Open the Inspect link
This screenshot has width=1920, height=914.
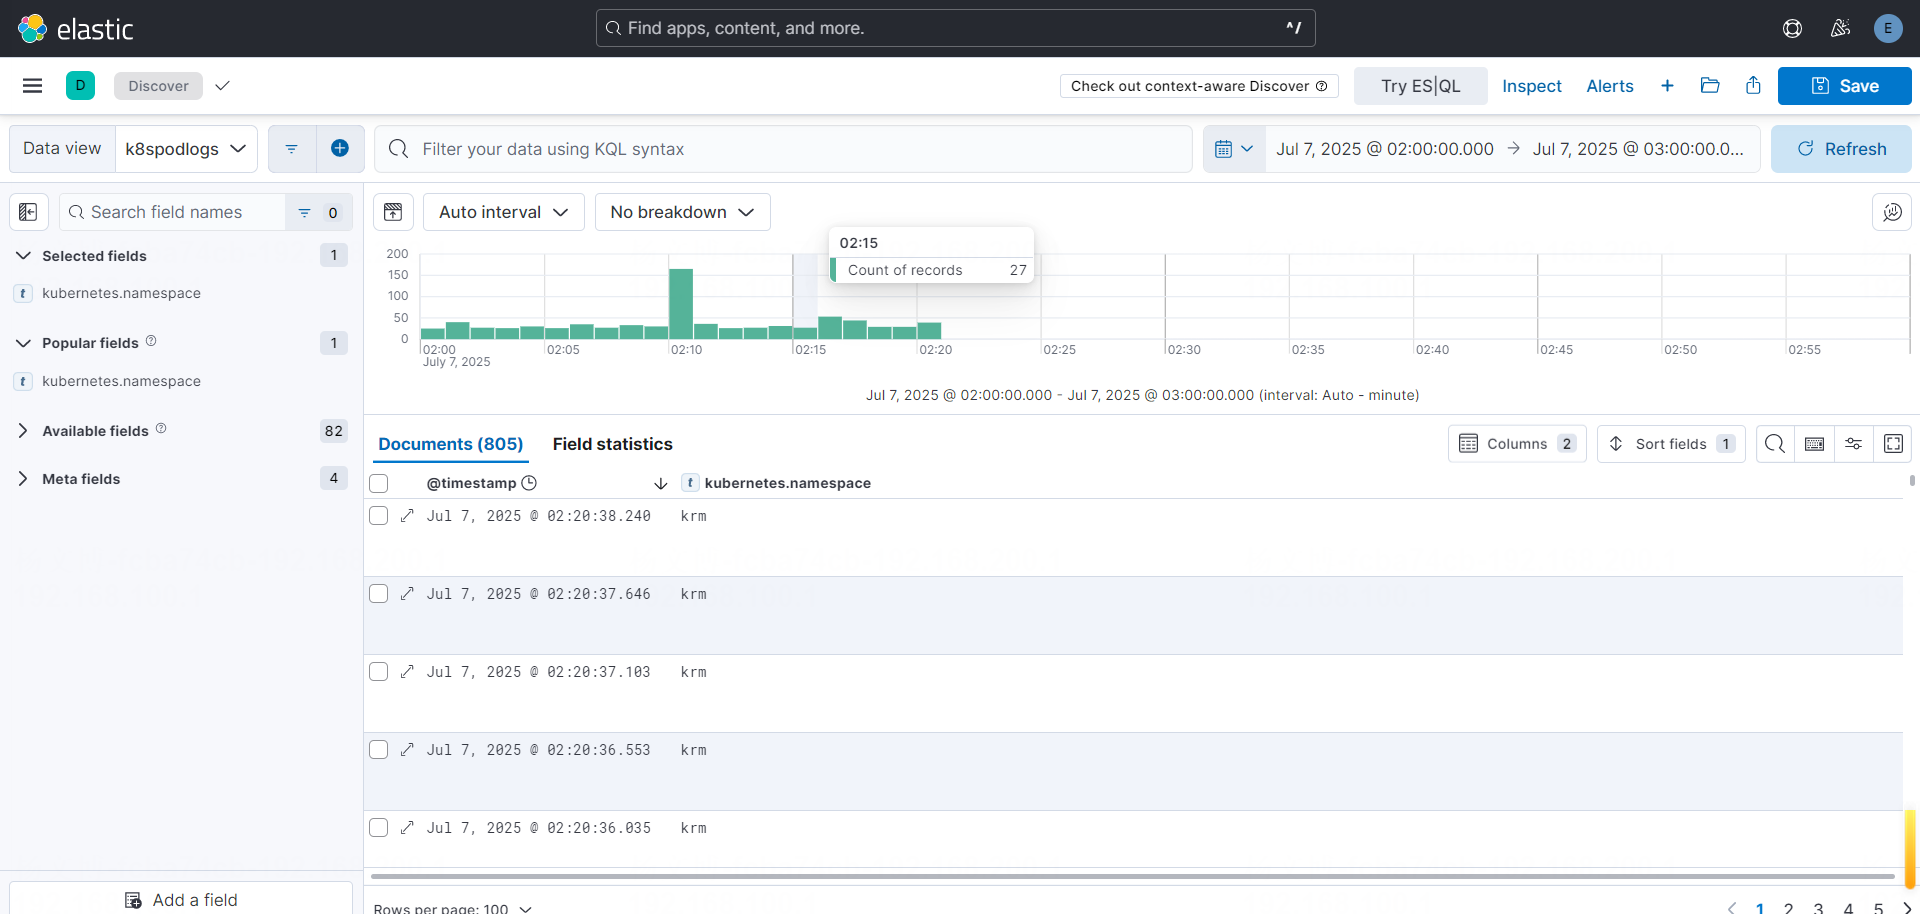point(1531,86)
